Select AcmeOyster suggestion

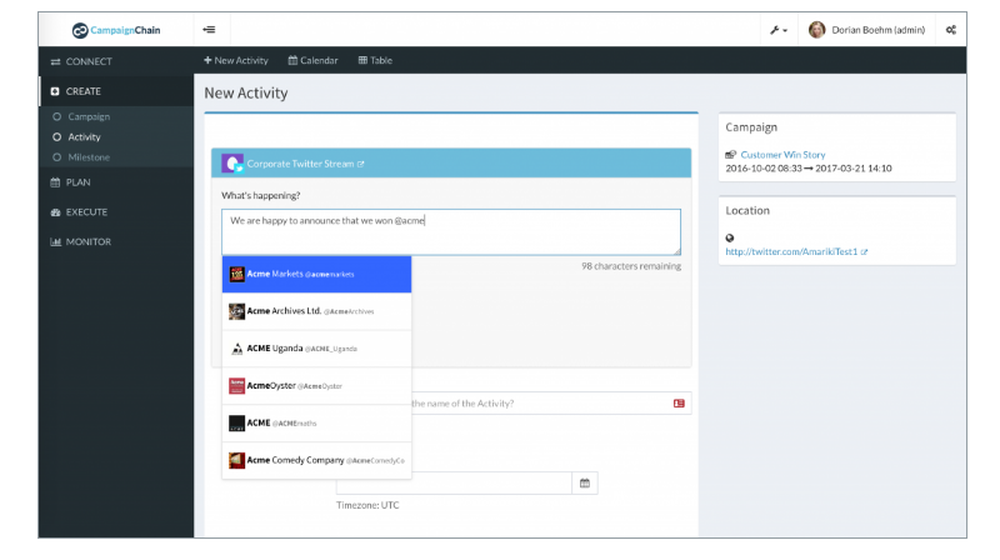(x=316, y=386)
